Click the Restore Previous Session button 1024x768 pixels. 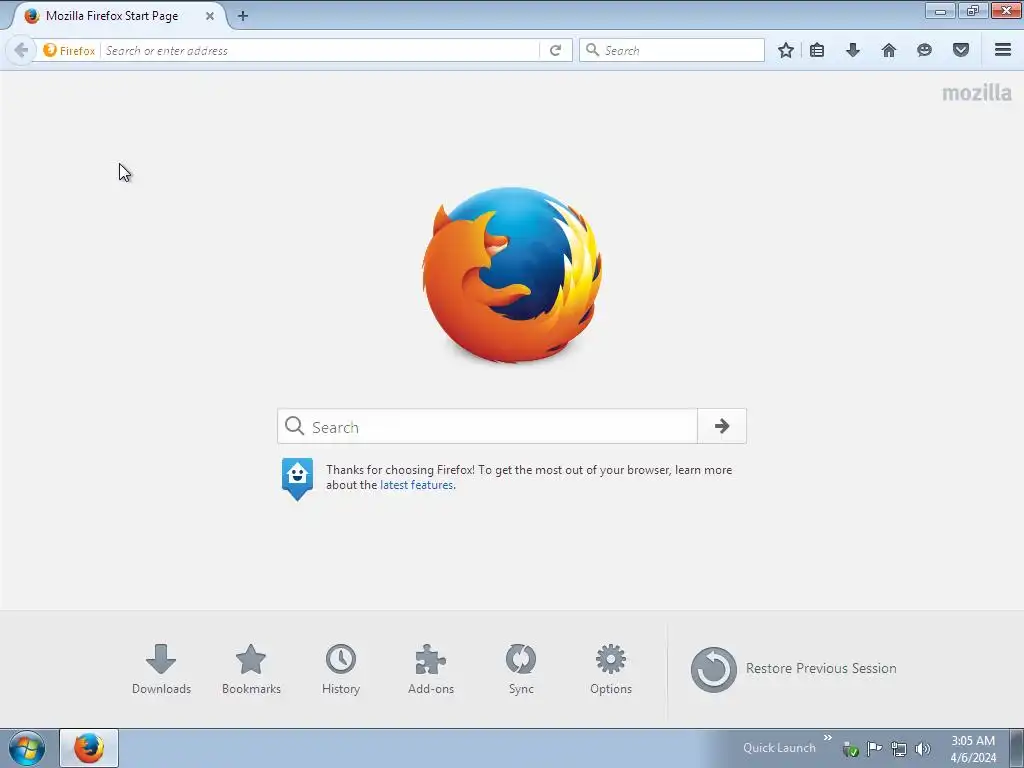[793, 669]
